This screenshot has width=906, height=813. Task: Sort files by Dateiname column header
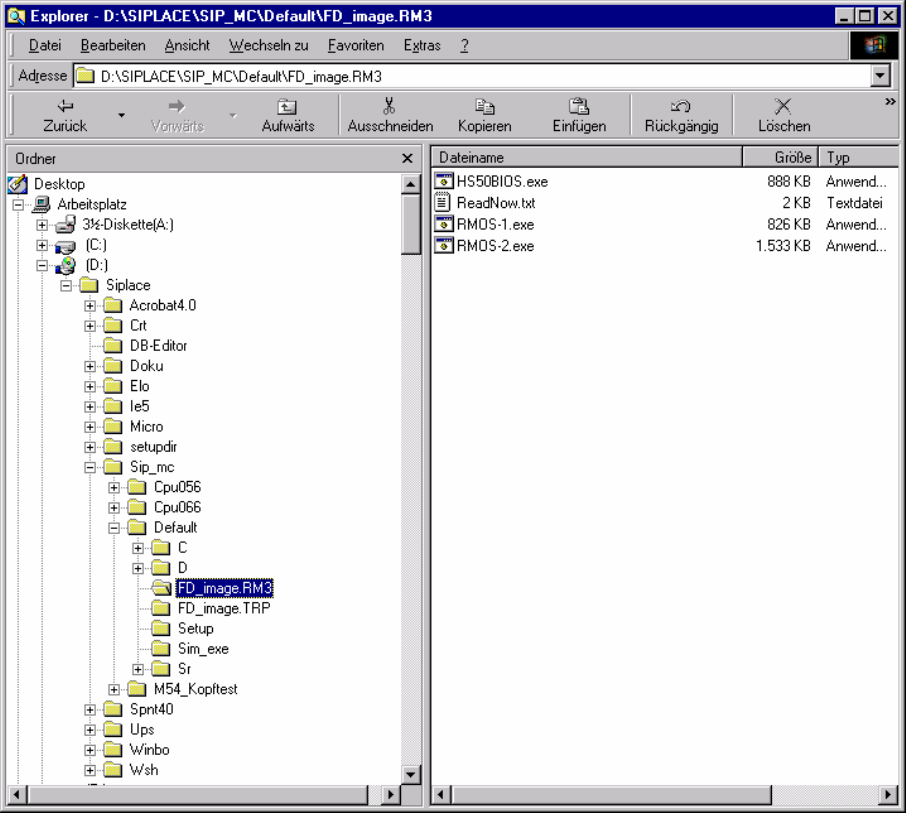pyautogui.click(x=586, y=158)
